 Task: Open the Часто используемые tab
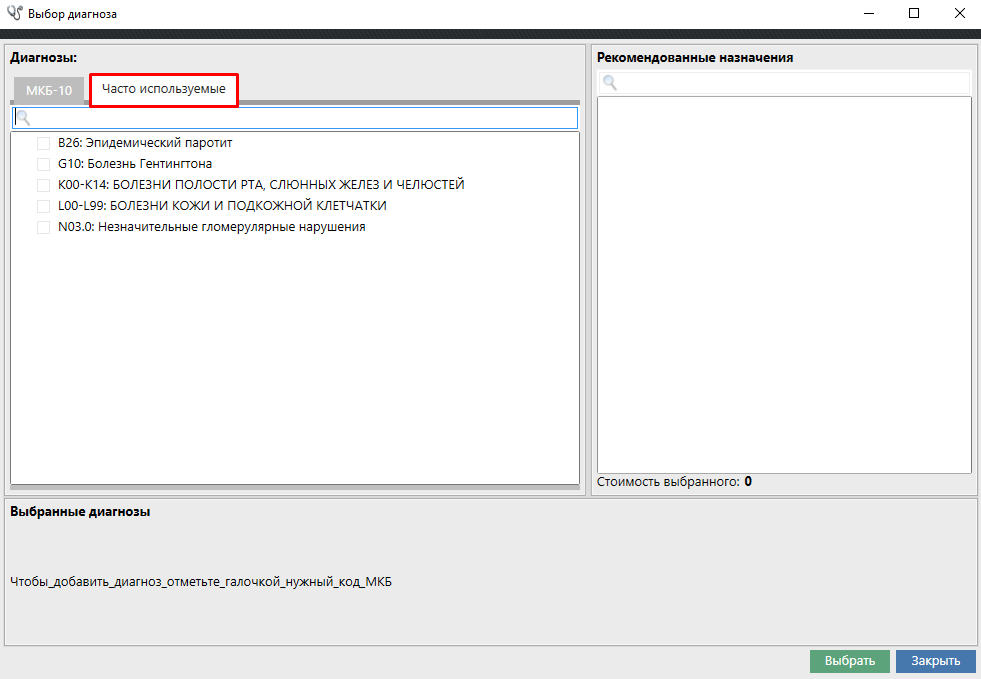tap(164, 89)
